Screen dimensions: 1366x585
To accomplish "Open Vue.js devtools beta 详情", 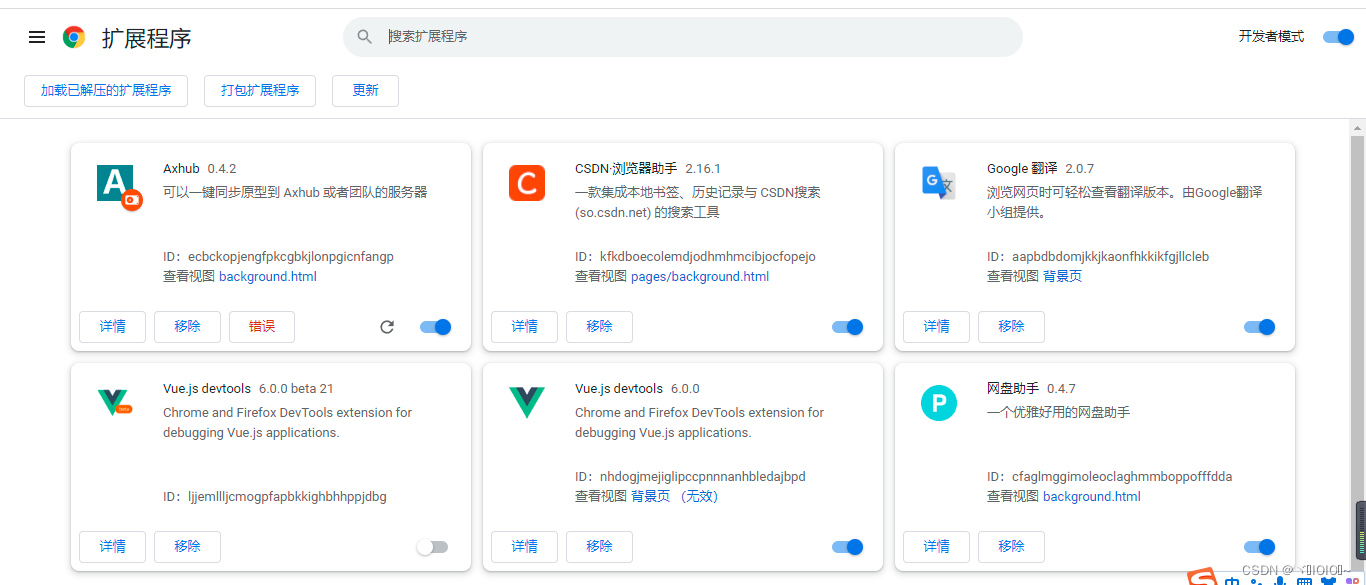I will point(112,547).
